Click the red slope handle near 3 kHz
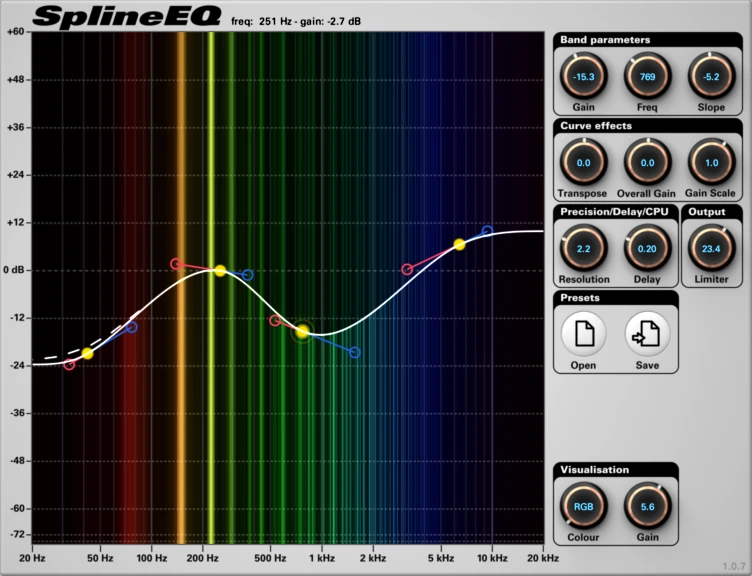The height and width of the screenshot is (576, 752). tap(407, 269)
